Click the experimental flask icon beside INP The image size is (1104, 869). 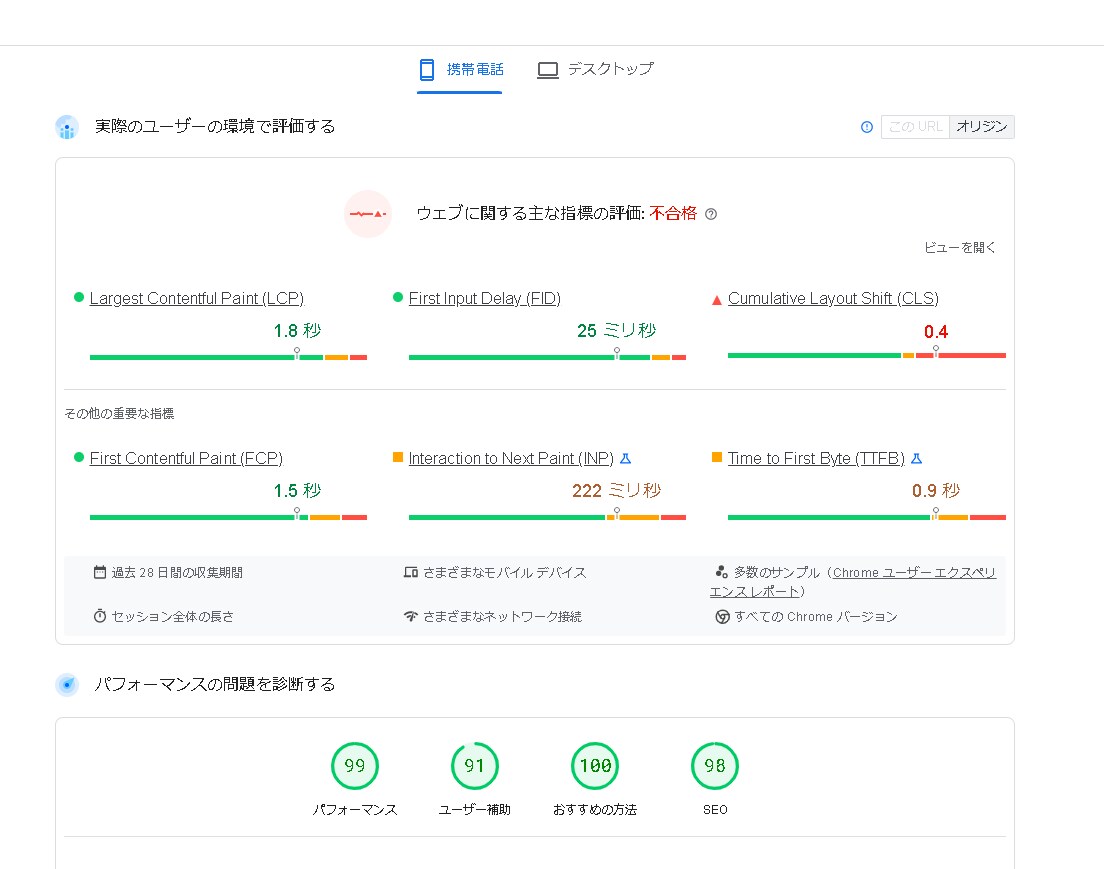click(625, 458)
